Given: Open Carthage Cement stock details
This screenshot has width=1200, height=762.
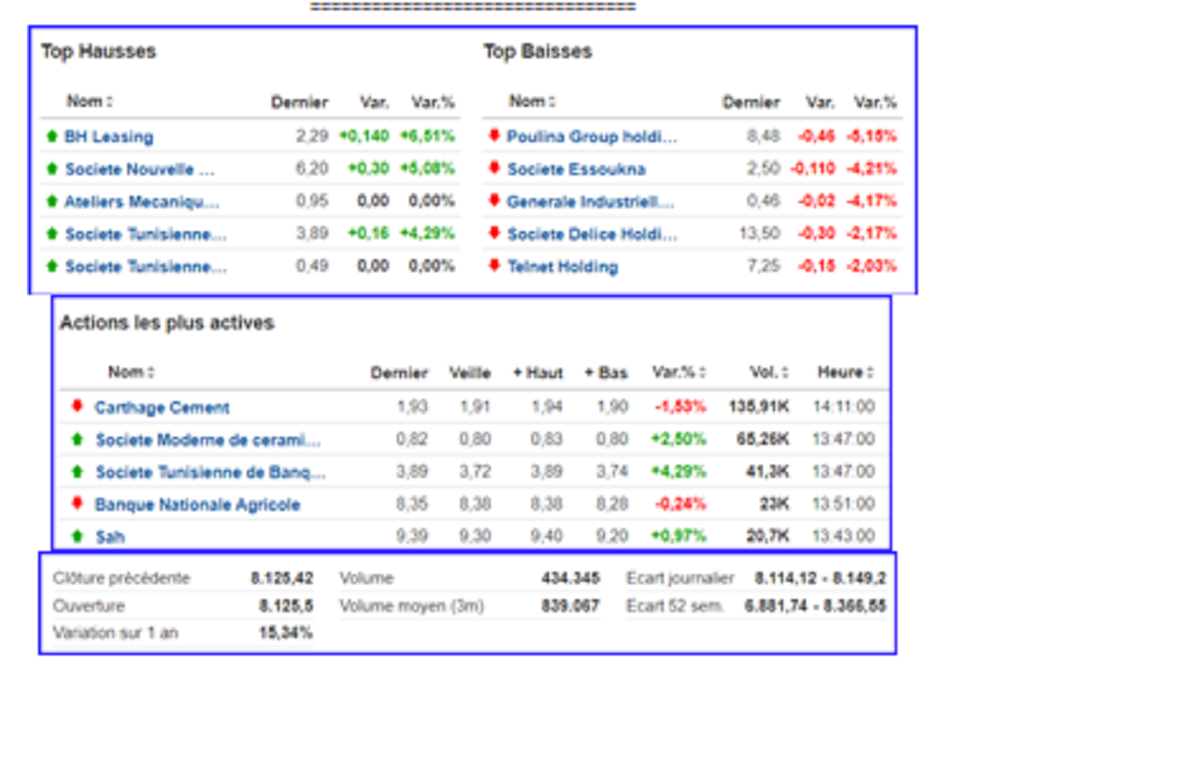Looking at the screenshot, I should point(162,407).
